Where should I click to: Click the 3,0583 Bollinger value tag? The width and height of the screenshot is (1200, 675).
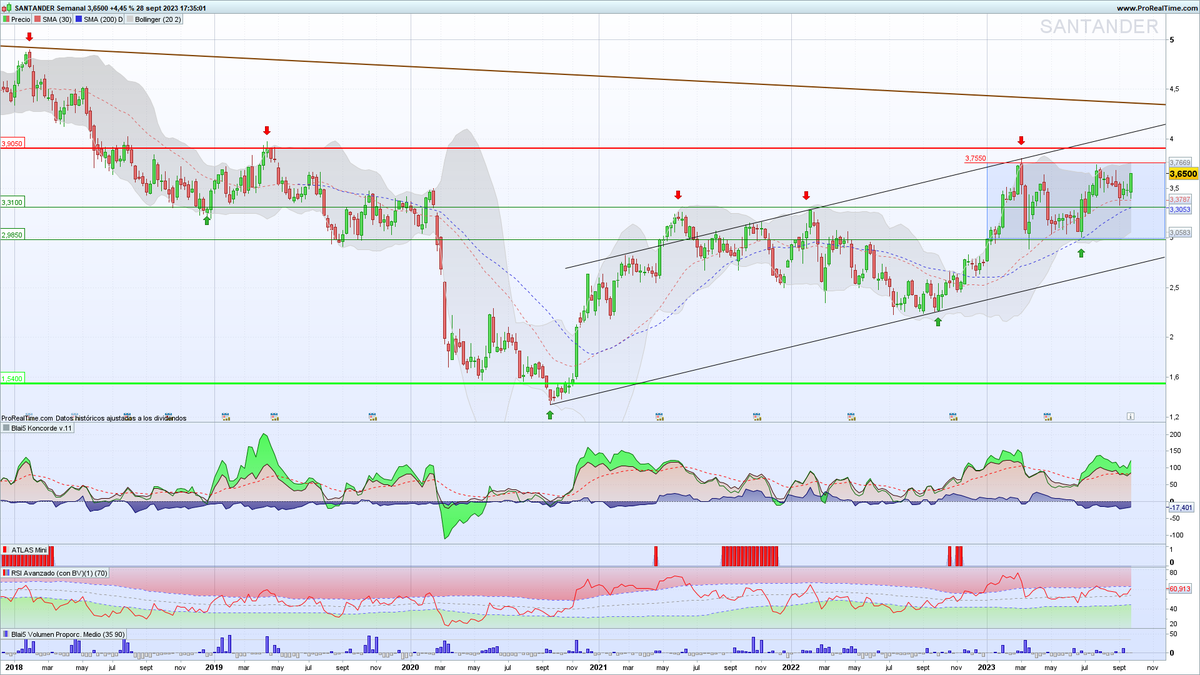click(x=1180, y=232)
